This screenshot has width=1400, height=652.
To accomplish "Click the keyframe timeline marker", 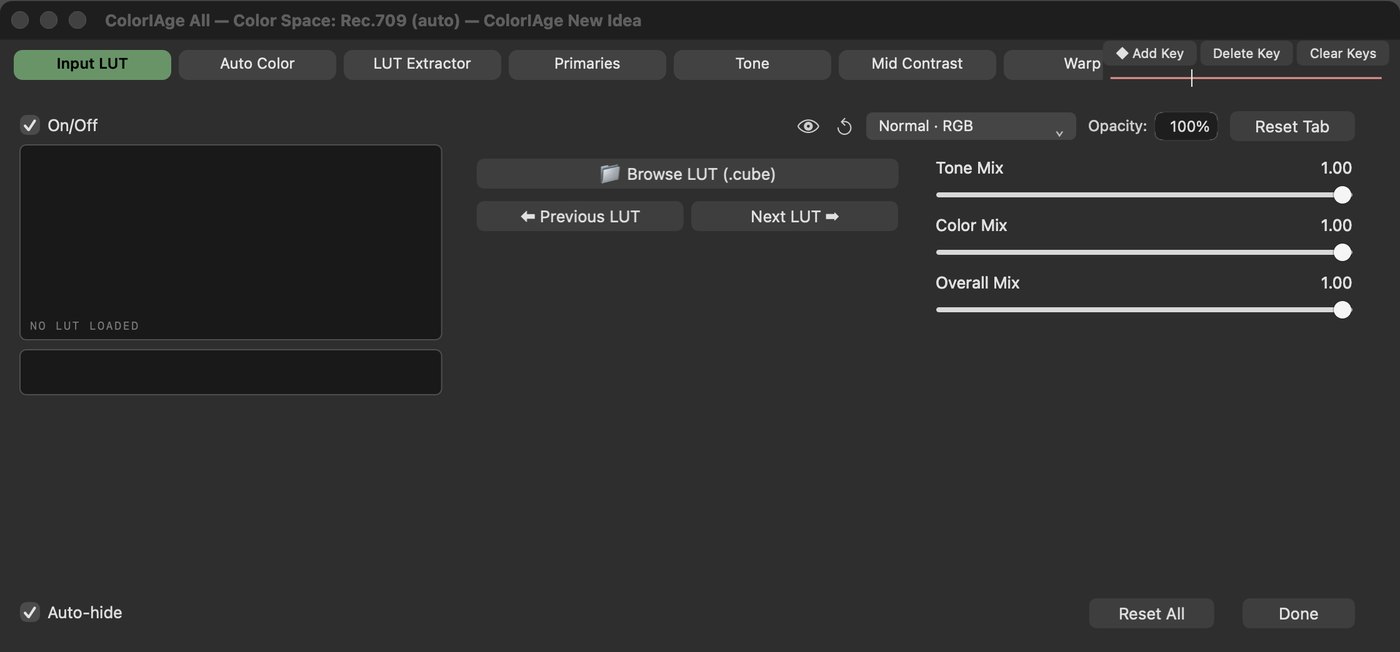I will click(1191, 78).
